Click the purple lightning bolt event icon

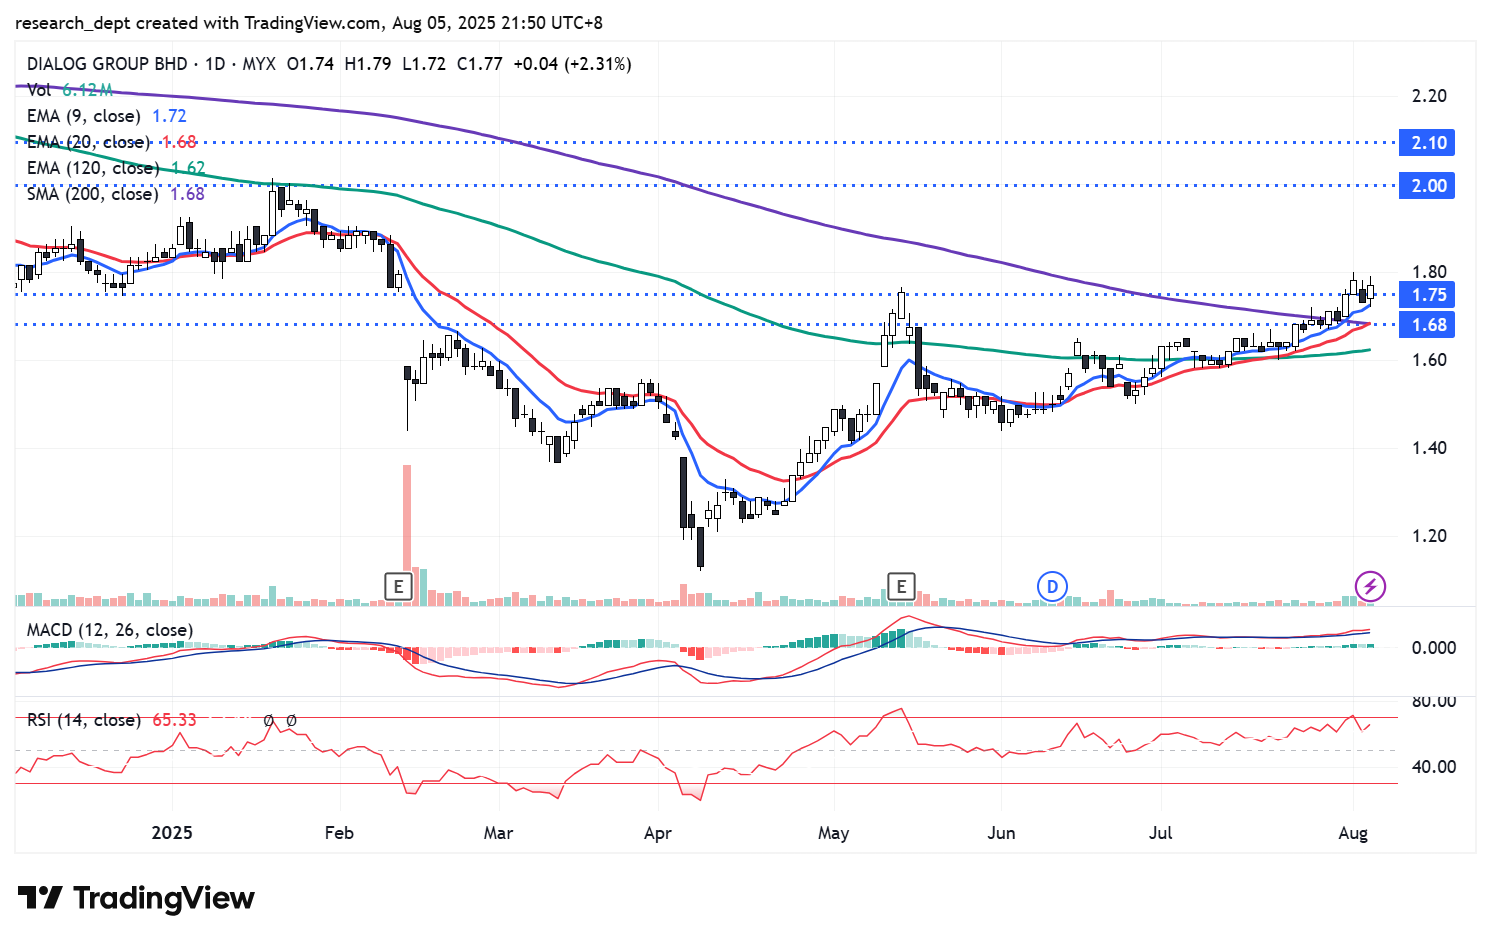[1370, 586]
